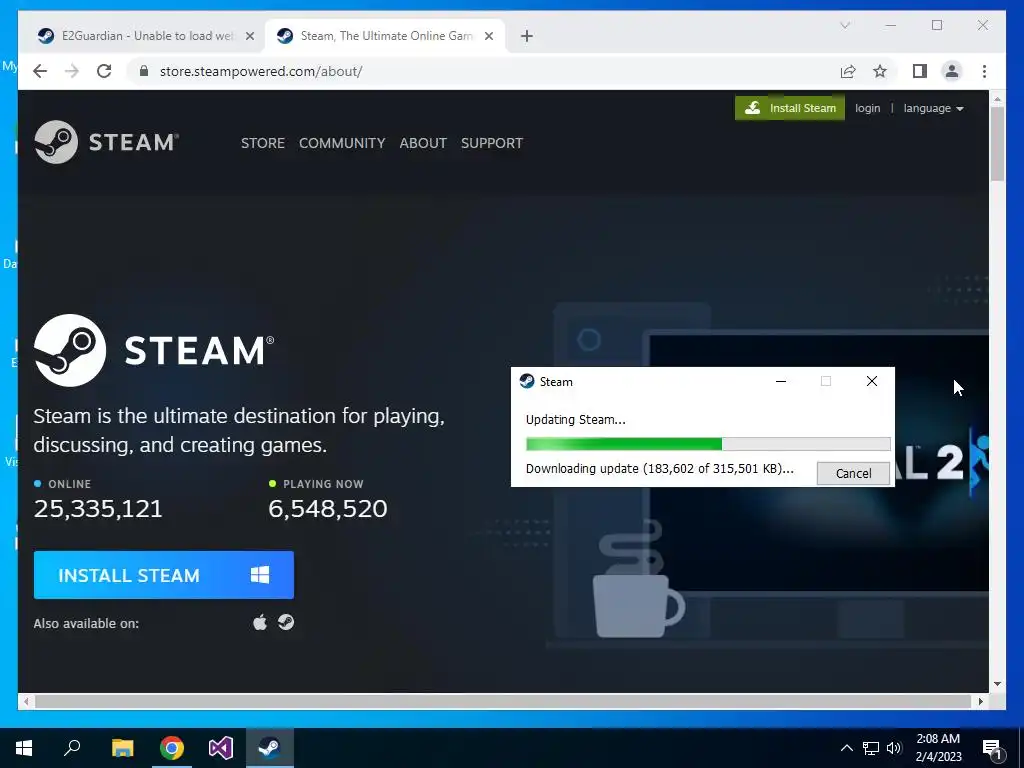Screen dimensions: 1024x768
Task: Click the horizontal scrollbar right arrow
Action: (980, 701)
